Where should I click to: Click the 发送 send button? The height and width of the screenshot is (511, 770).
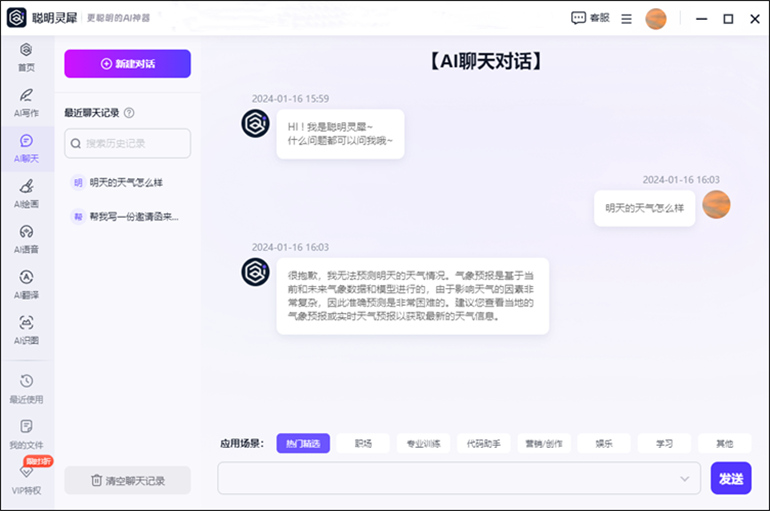tap(731, 478)
